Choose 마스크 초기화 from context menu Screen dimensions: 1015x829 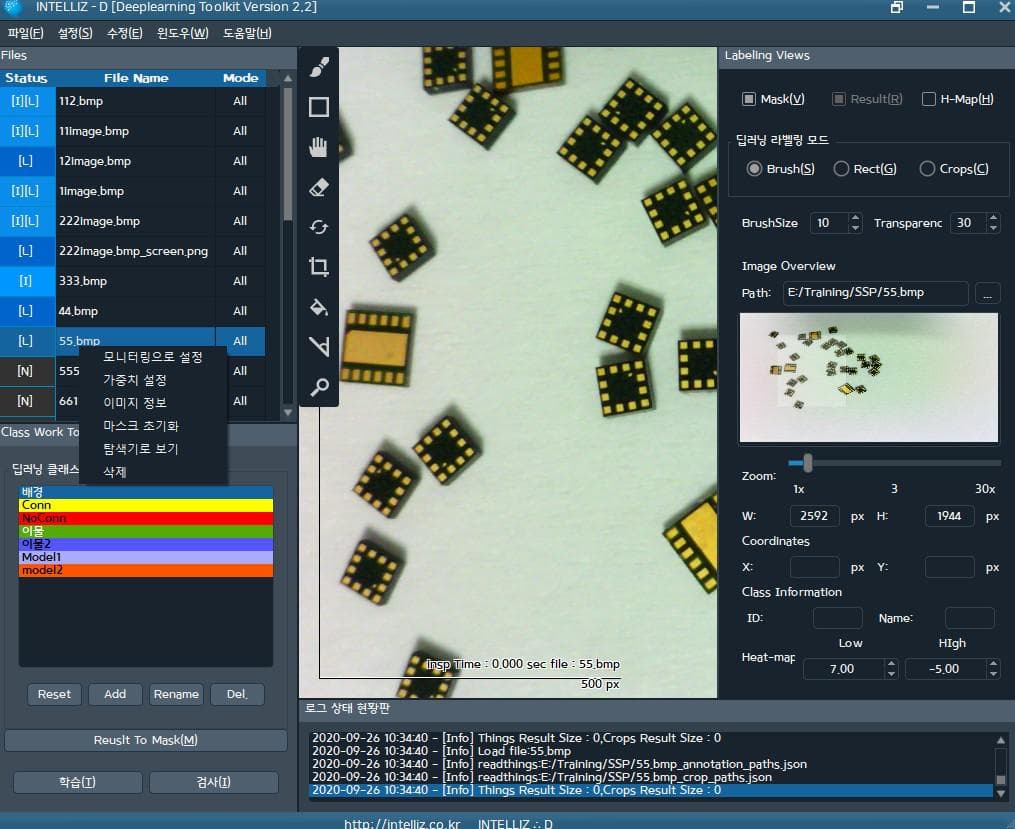click(153, 426)
